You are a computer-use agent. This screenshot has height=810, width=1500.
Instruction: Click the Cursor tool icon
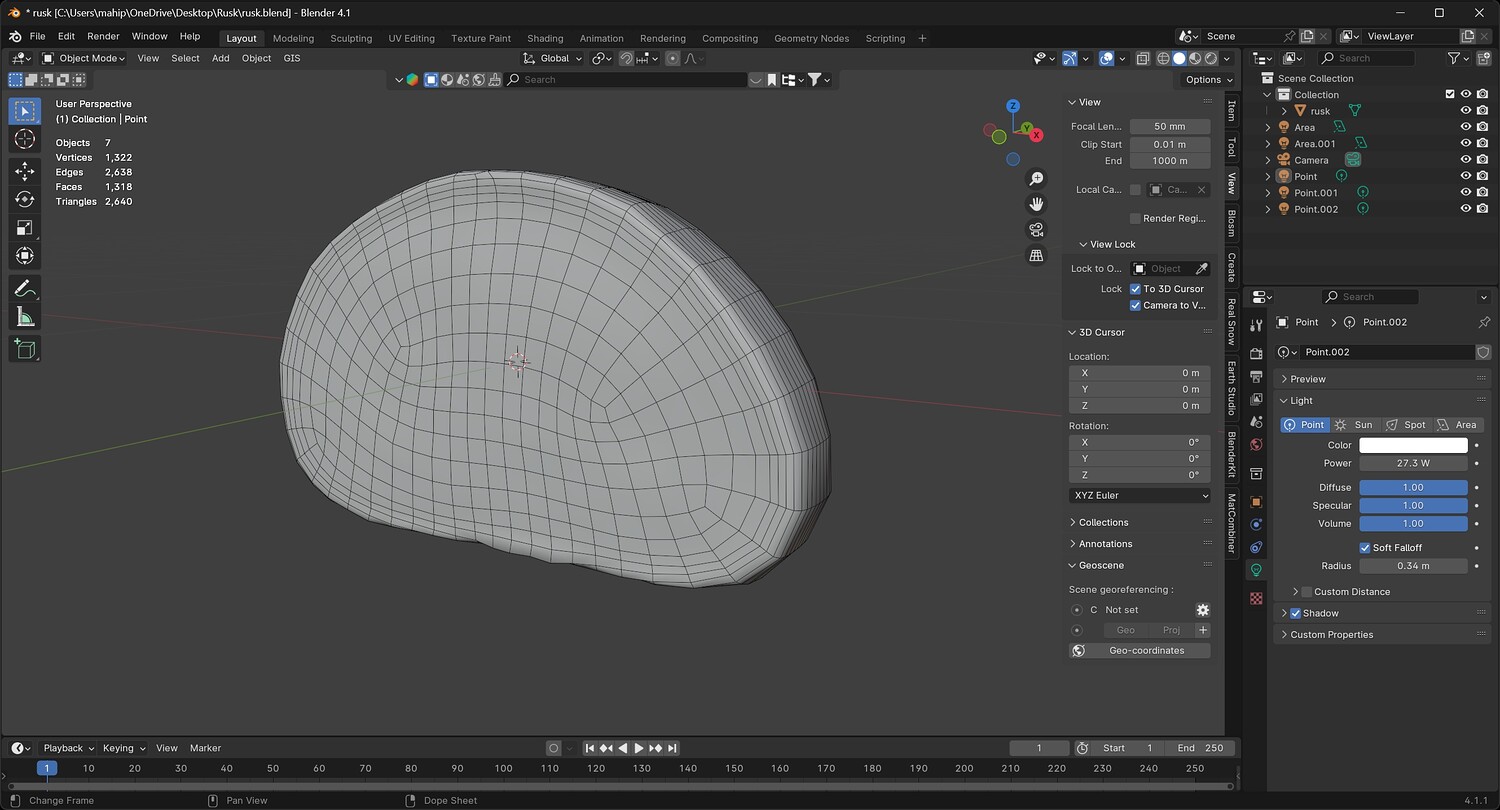pos(25,139)
